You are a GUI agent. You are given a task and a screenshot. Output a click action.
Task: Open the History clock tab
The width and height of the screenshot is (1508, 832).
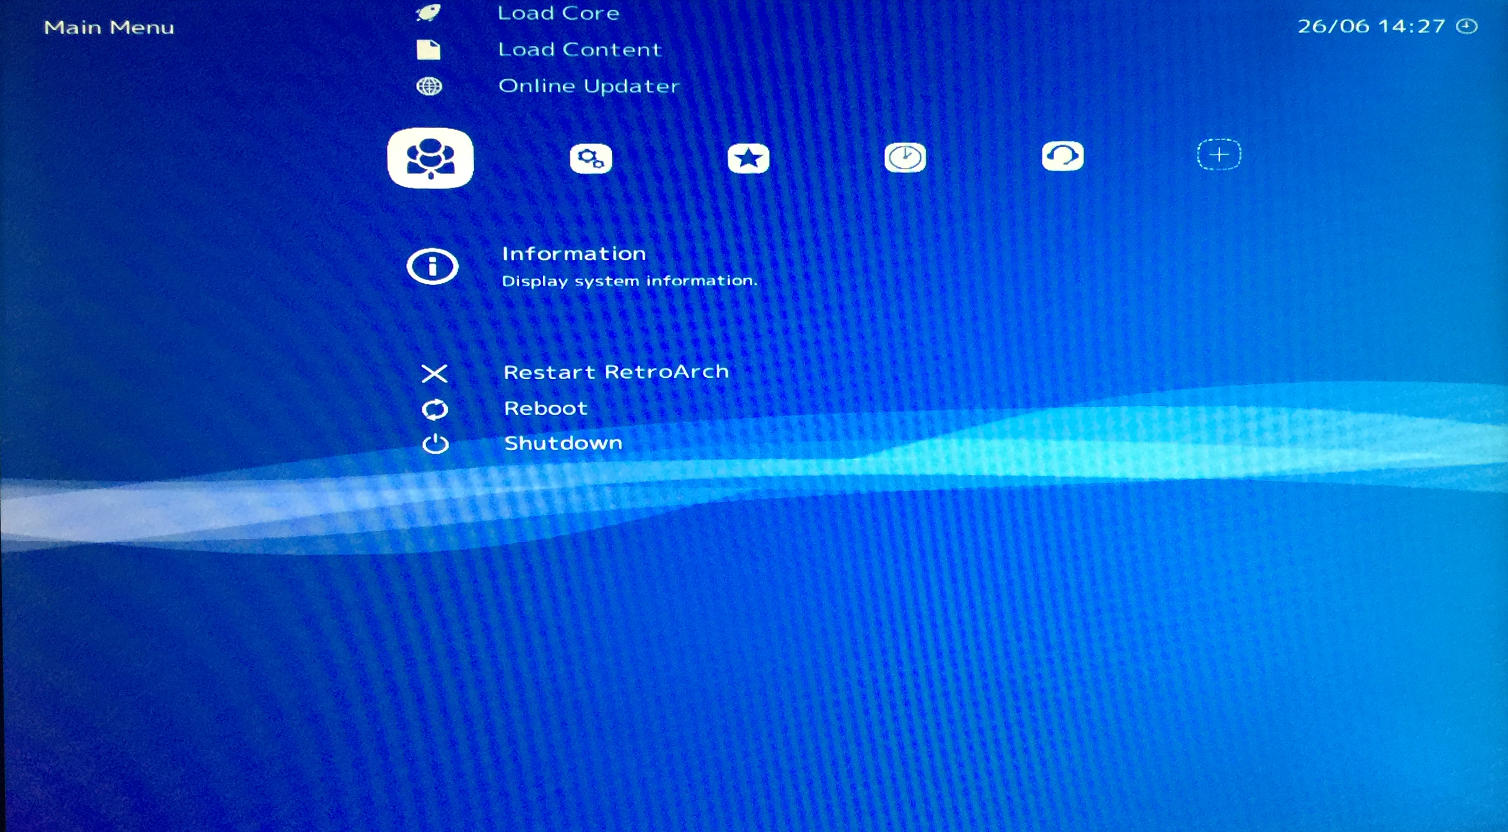tap(905, 157)
